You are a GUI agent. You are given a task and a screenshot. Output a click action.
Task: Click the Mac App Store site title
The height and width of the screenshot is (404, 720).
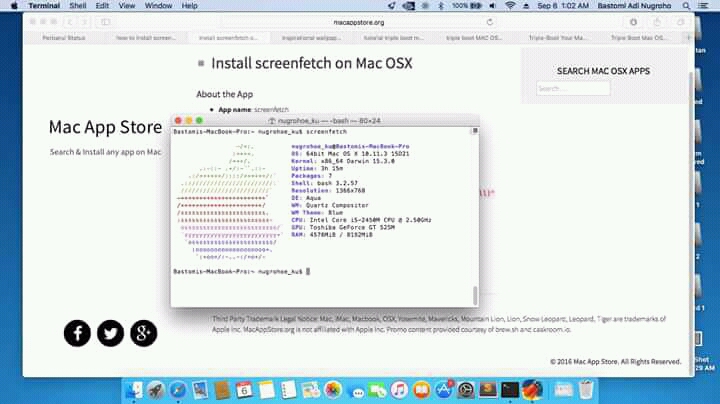(105, 127)
